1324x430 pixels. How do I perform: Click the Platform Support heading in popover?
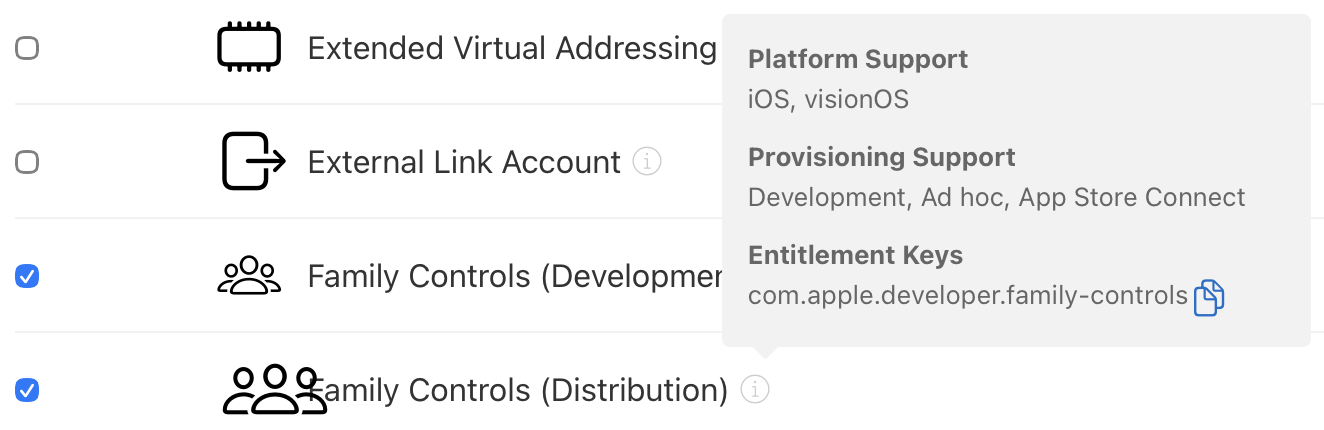tap(858, 60)
